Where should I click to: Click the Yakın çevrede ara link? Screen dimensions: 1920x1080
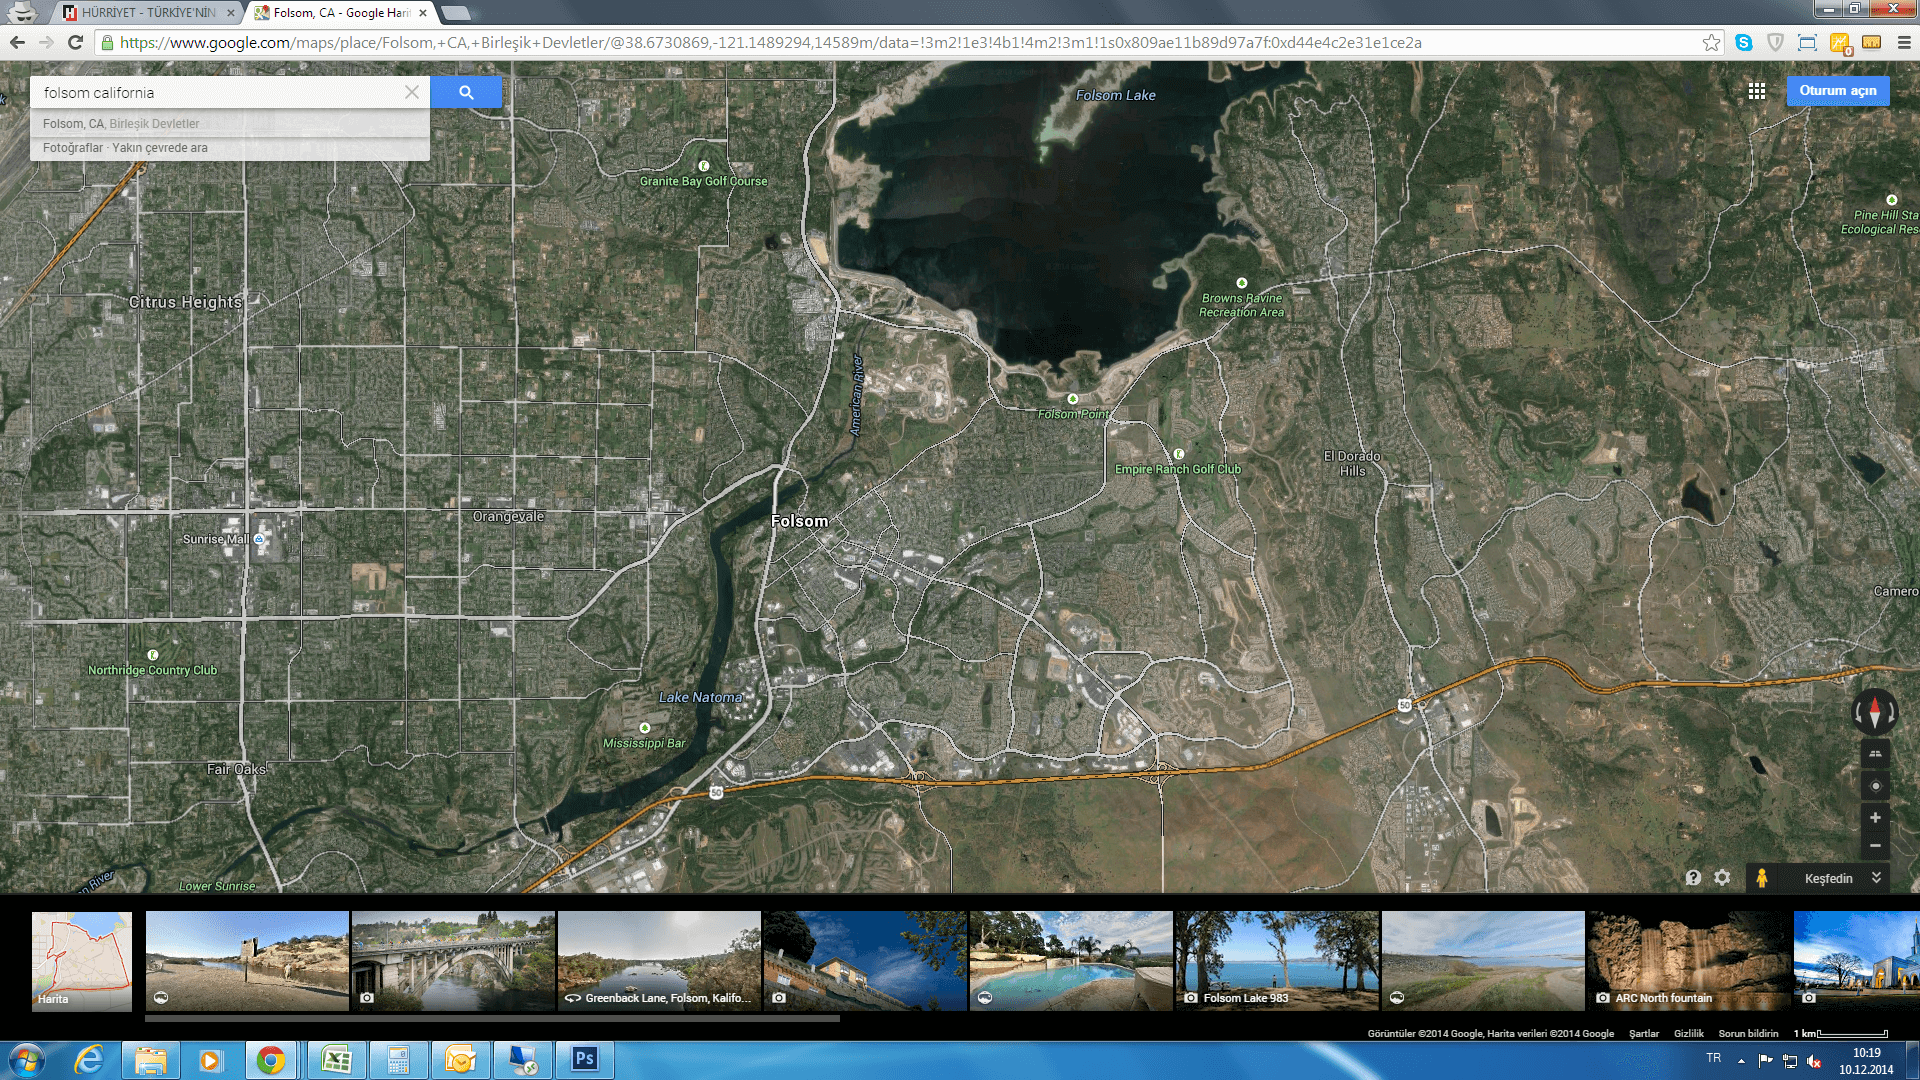(160, 148)
